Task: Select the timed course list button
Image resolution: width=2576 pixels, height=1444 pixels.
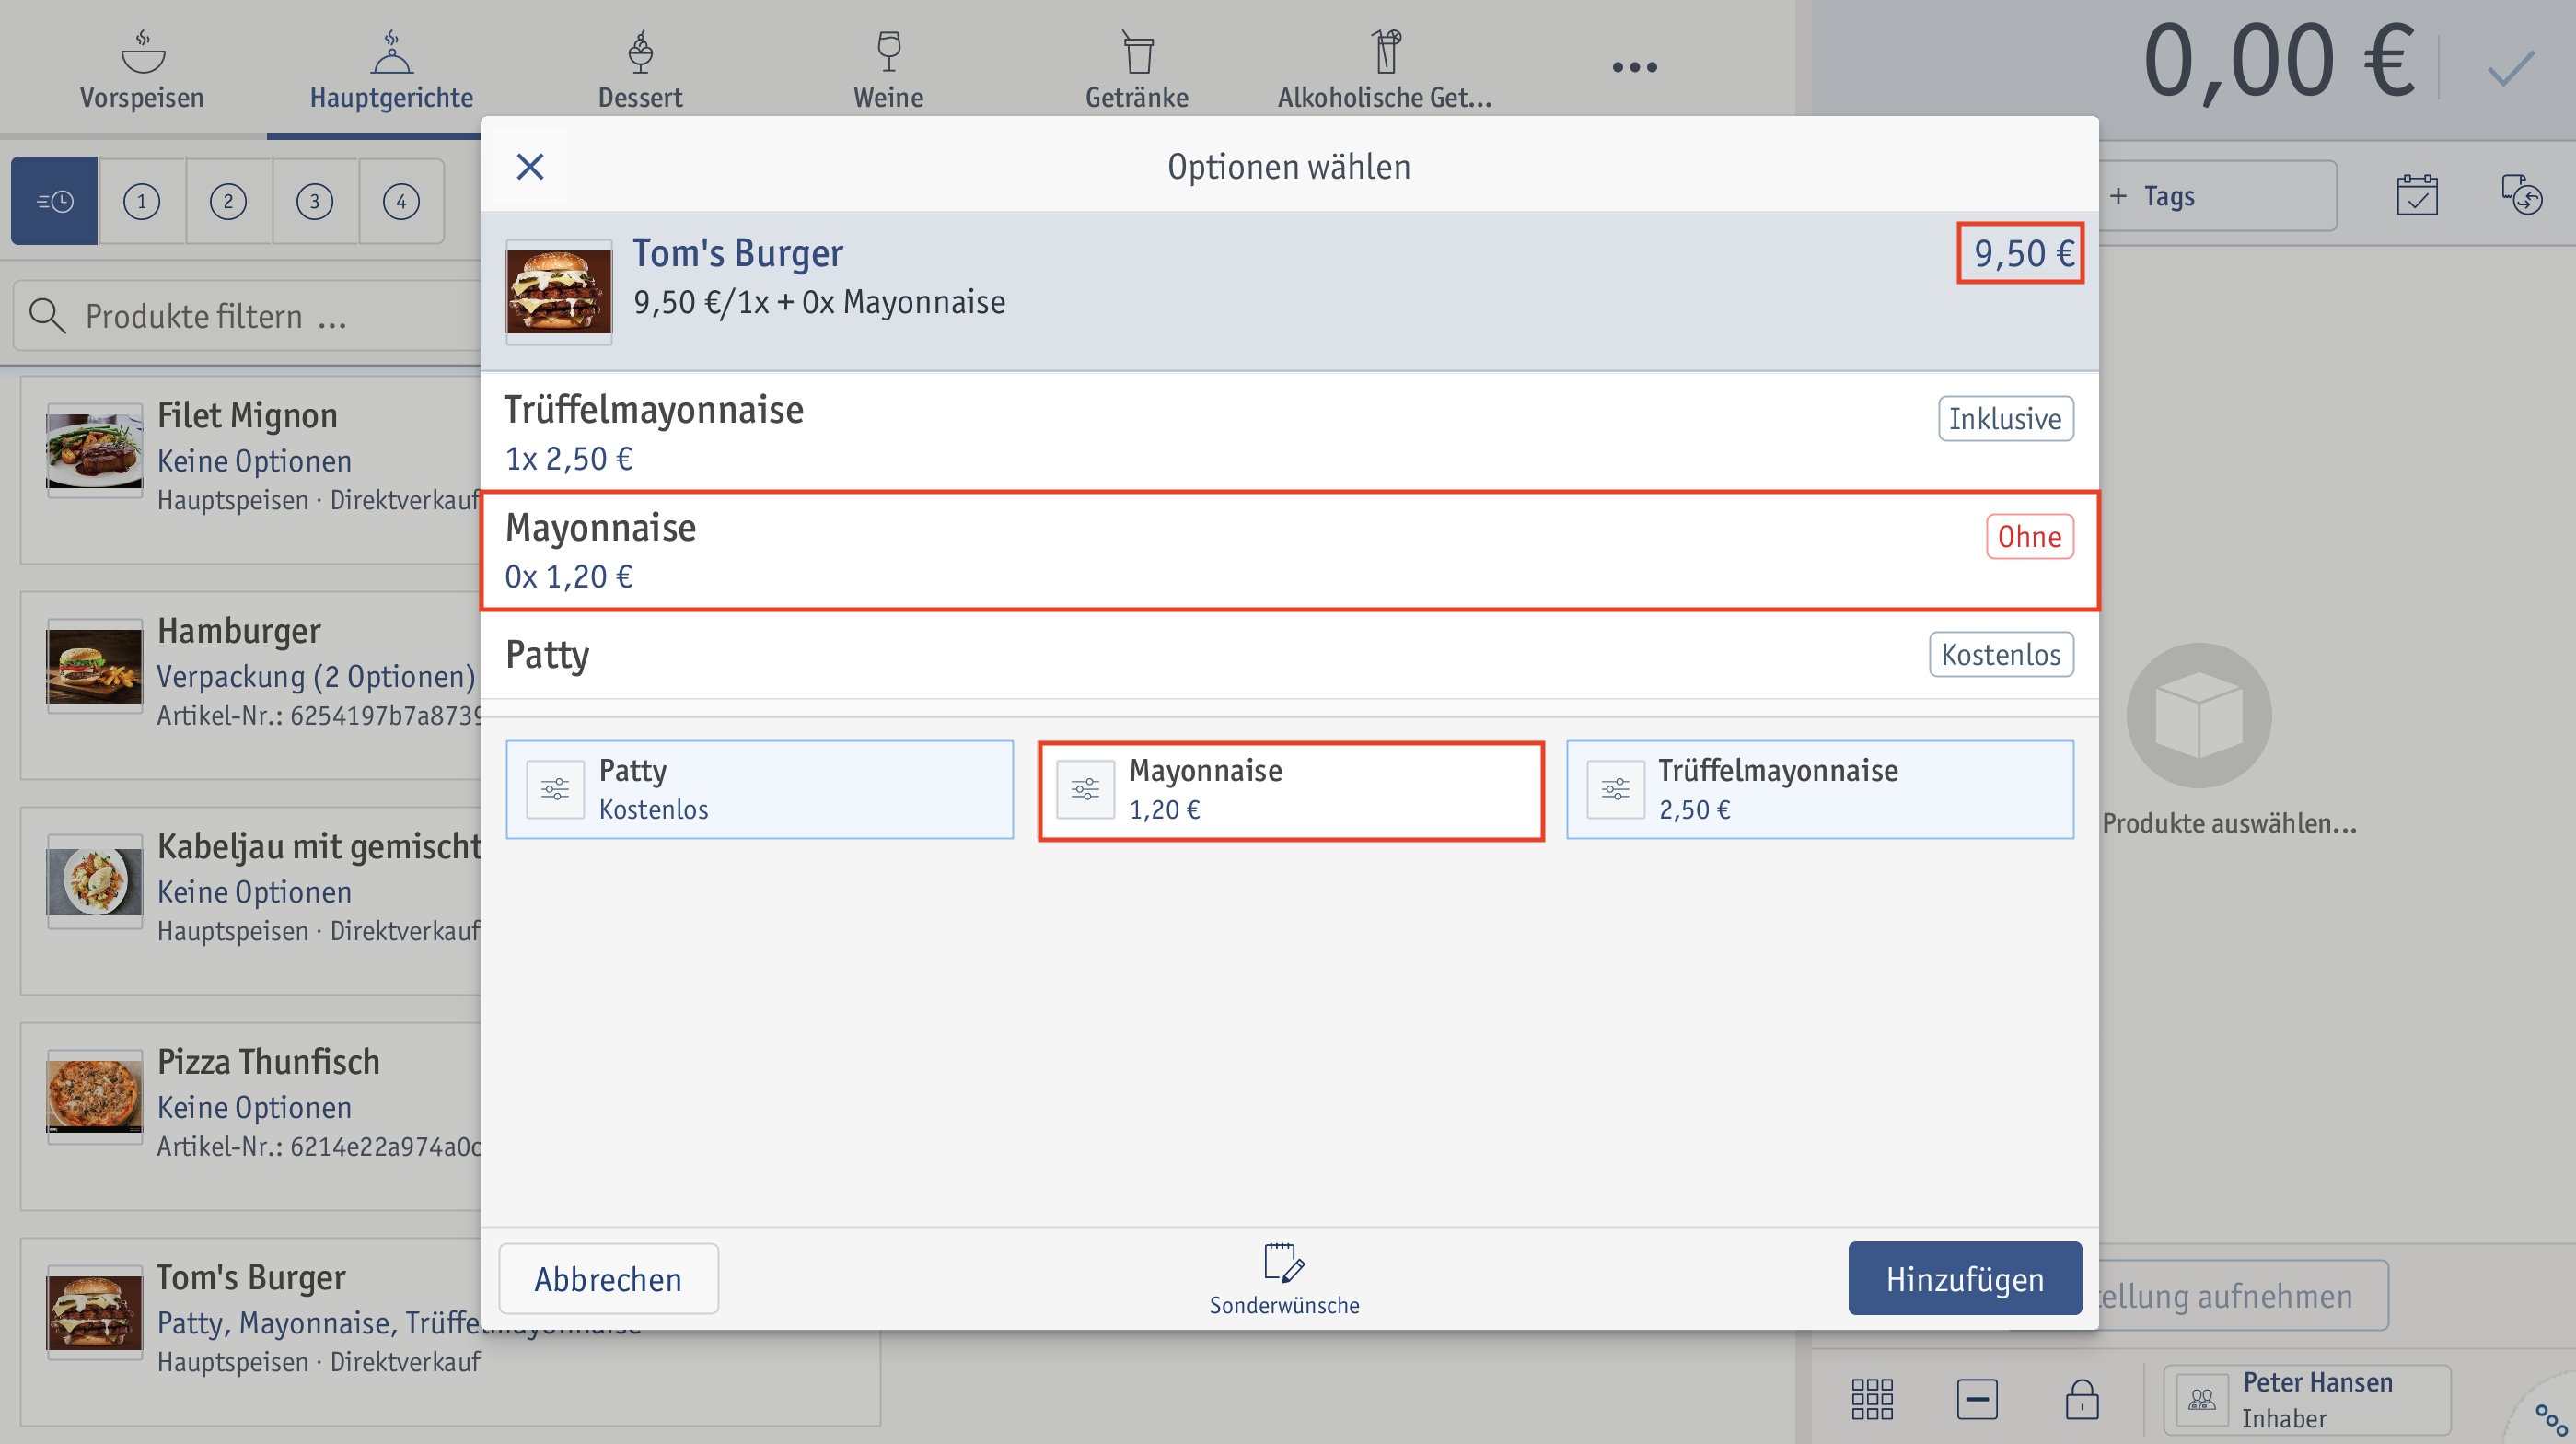Action: point(54,201)
